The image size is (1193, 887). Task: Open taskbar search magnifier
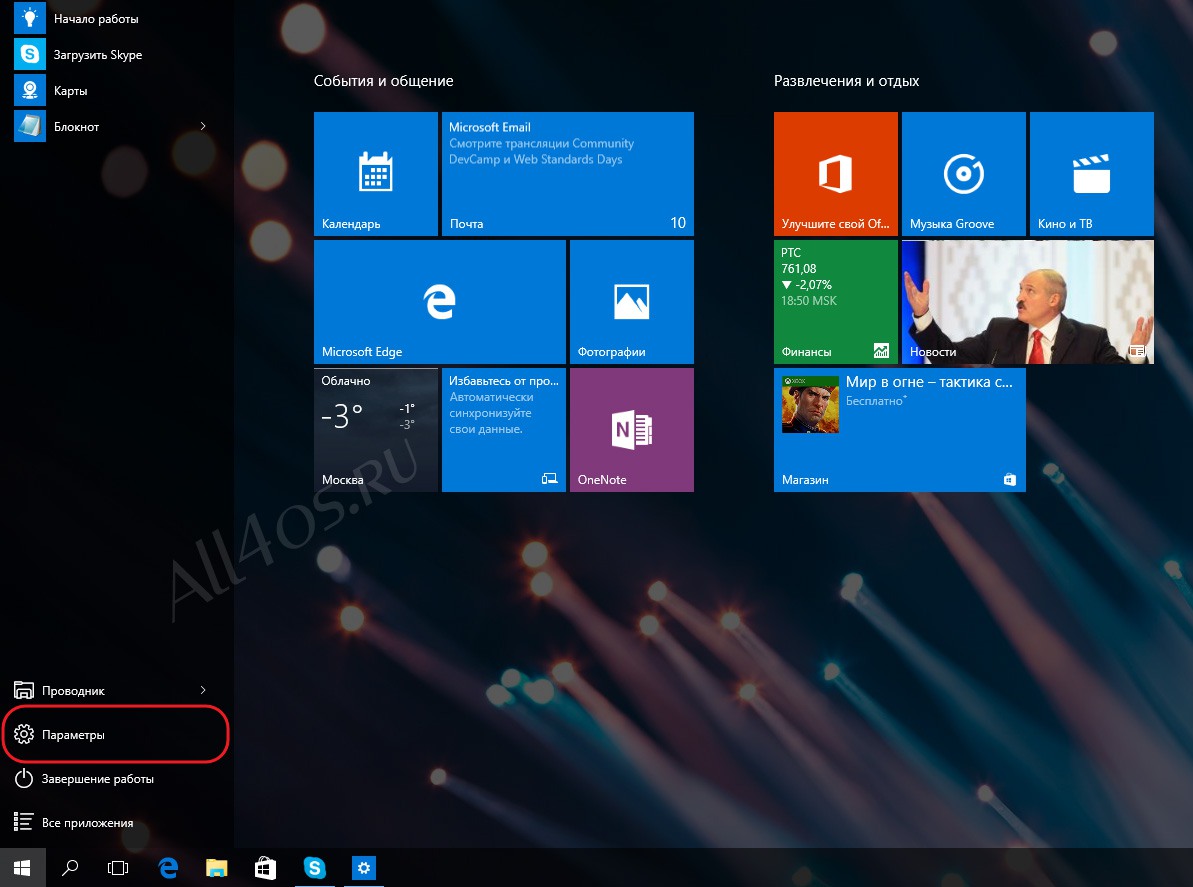pyautogui.click(x=70, y=868)
